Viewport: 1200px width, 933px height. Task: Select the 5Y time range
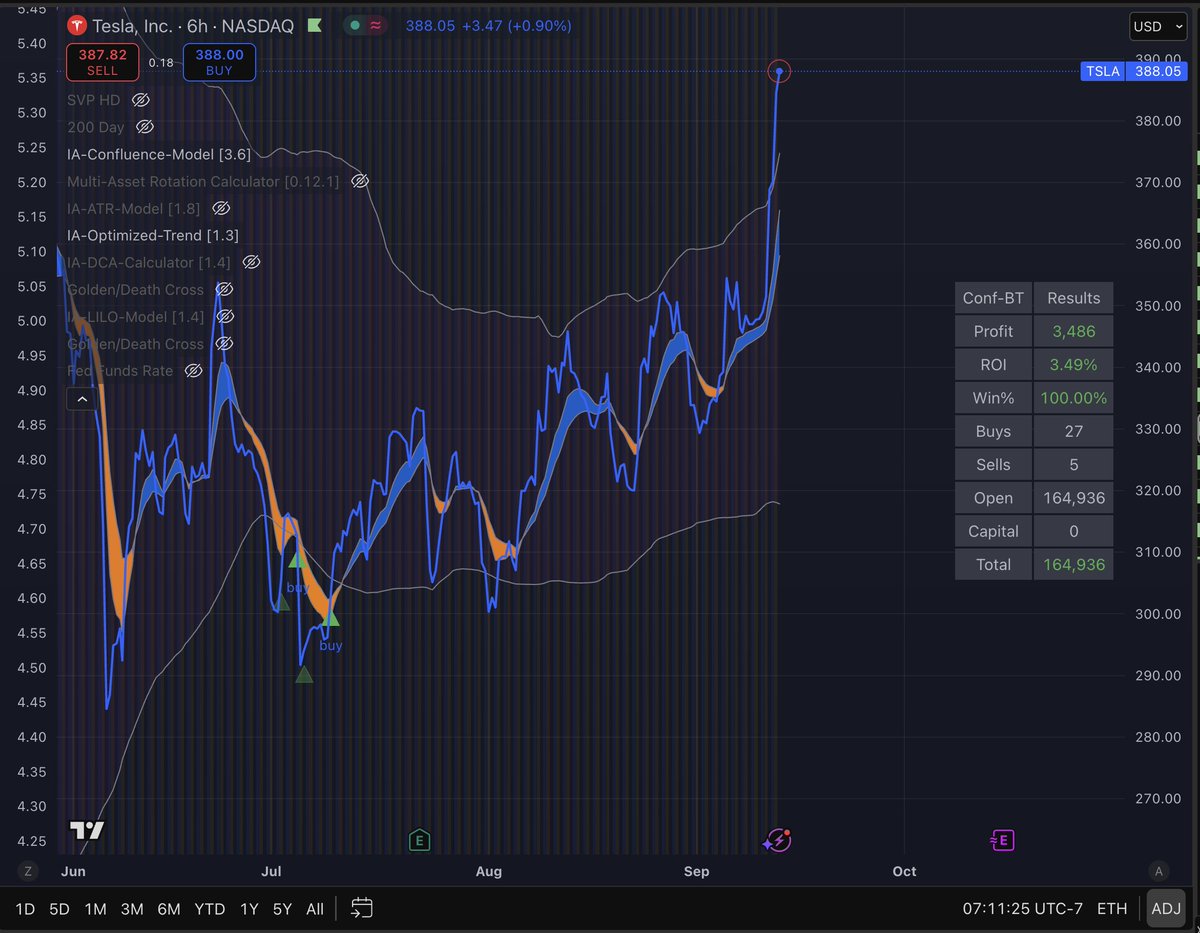tap(283, 909)
